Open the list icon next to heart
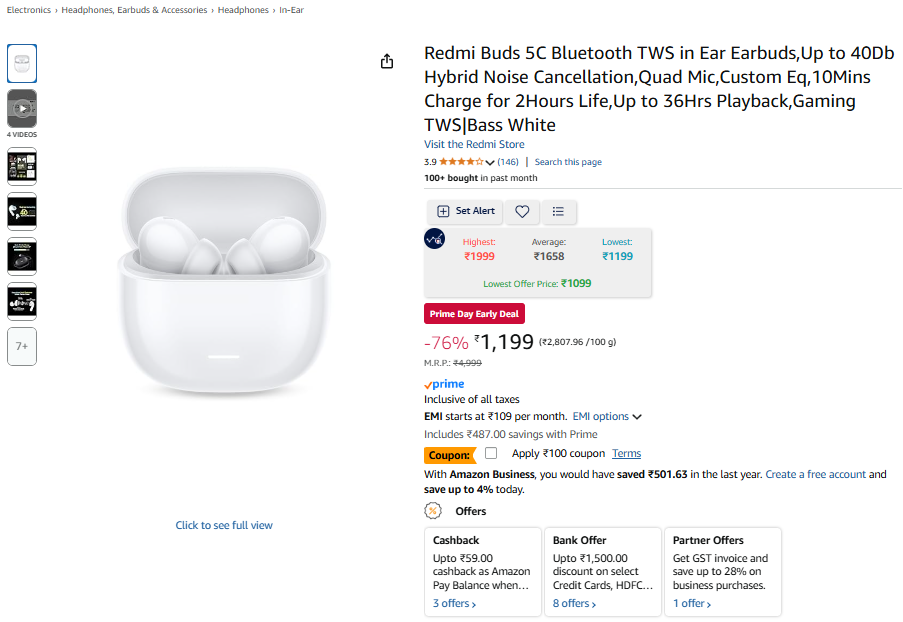Image resolution: width=903 pixels, height=622 pixels. click(x=559, y=211)
